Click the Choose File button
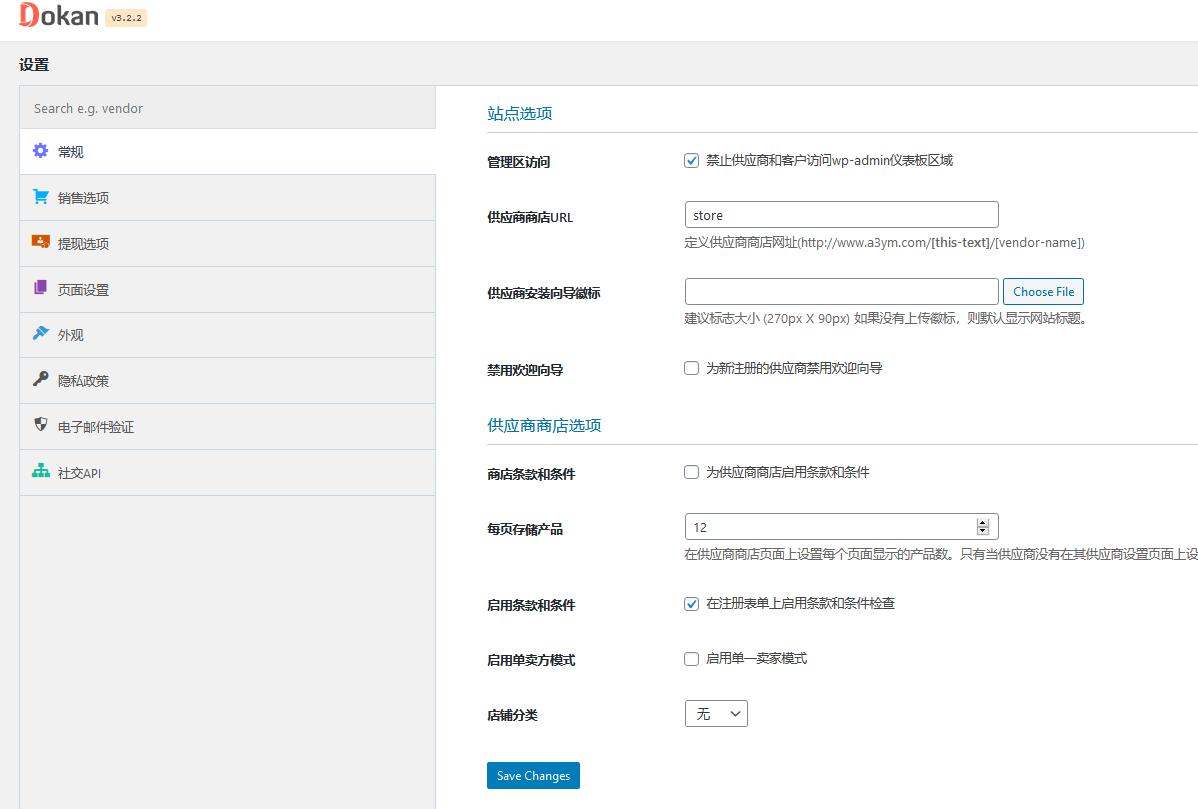1198x809 pixels. [1043, 292]
